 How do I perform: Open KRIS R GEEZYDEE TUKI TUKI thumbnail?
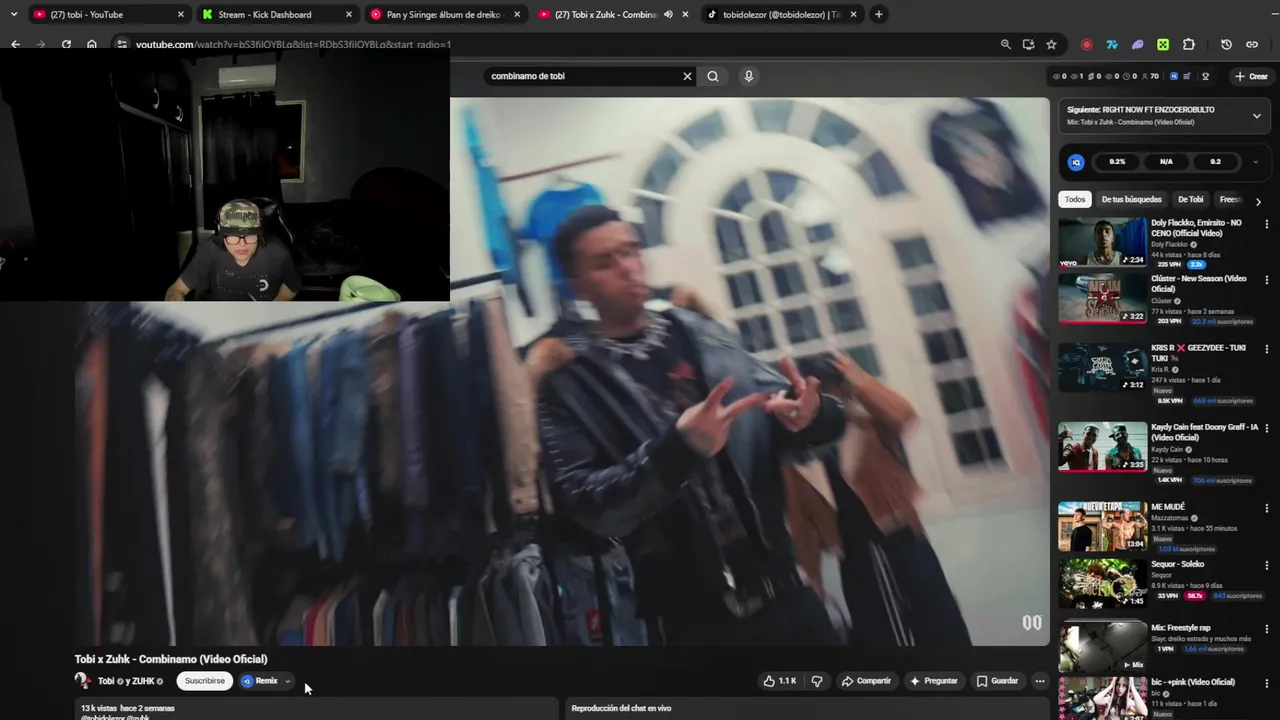point(1103,367)
